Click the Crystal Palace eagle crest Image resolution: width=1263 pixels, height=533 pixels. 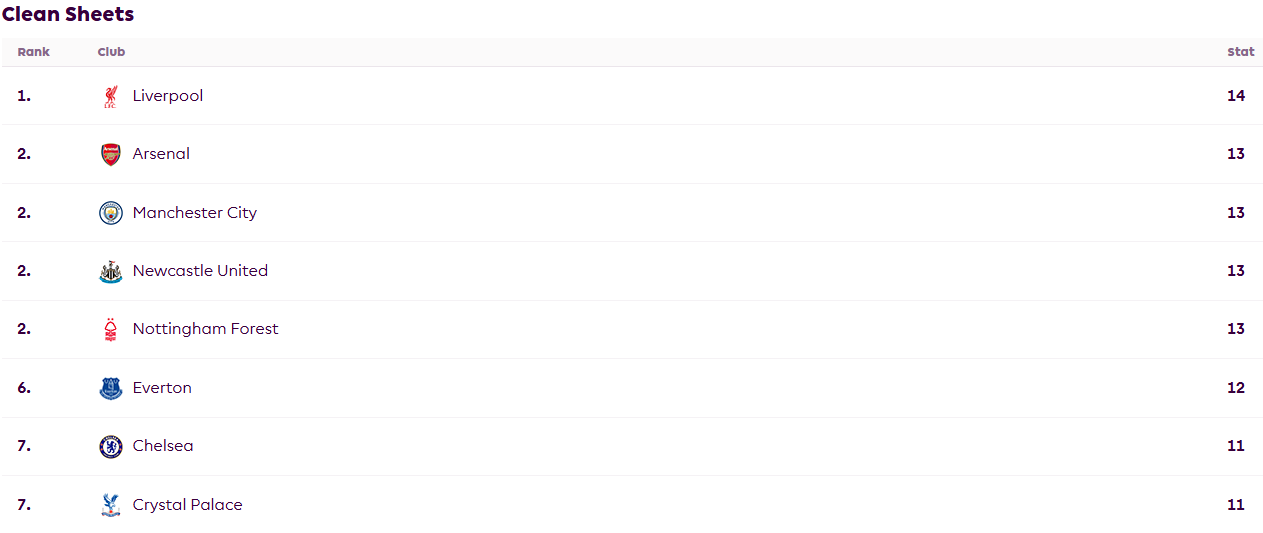click(111, 505)
